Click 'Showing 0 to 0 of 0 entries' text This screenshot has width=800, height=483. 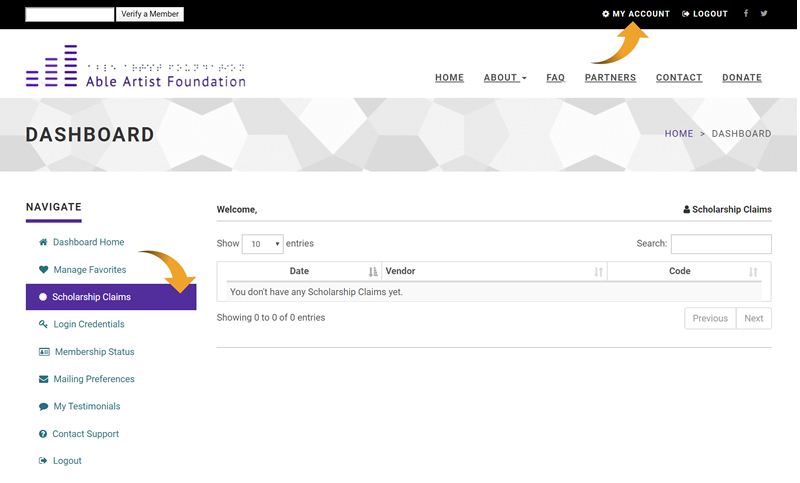tap(270, 317)
